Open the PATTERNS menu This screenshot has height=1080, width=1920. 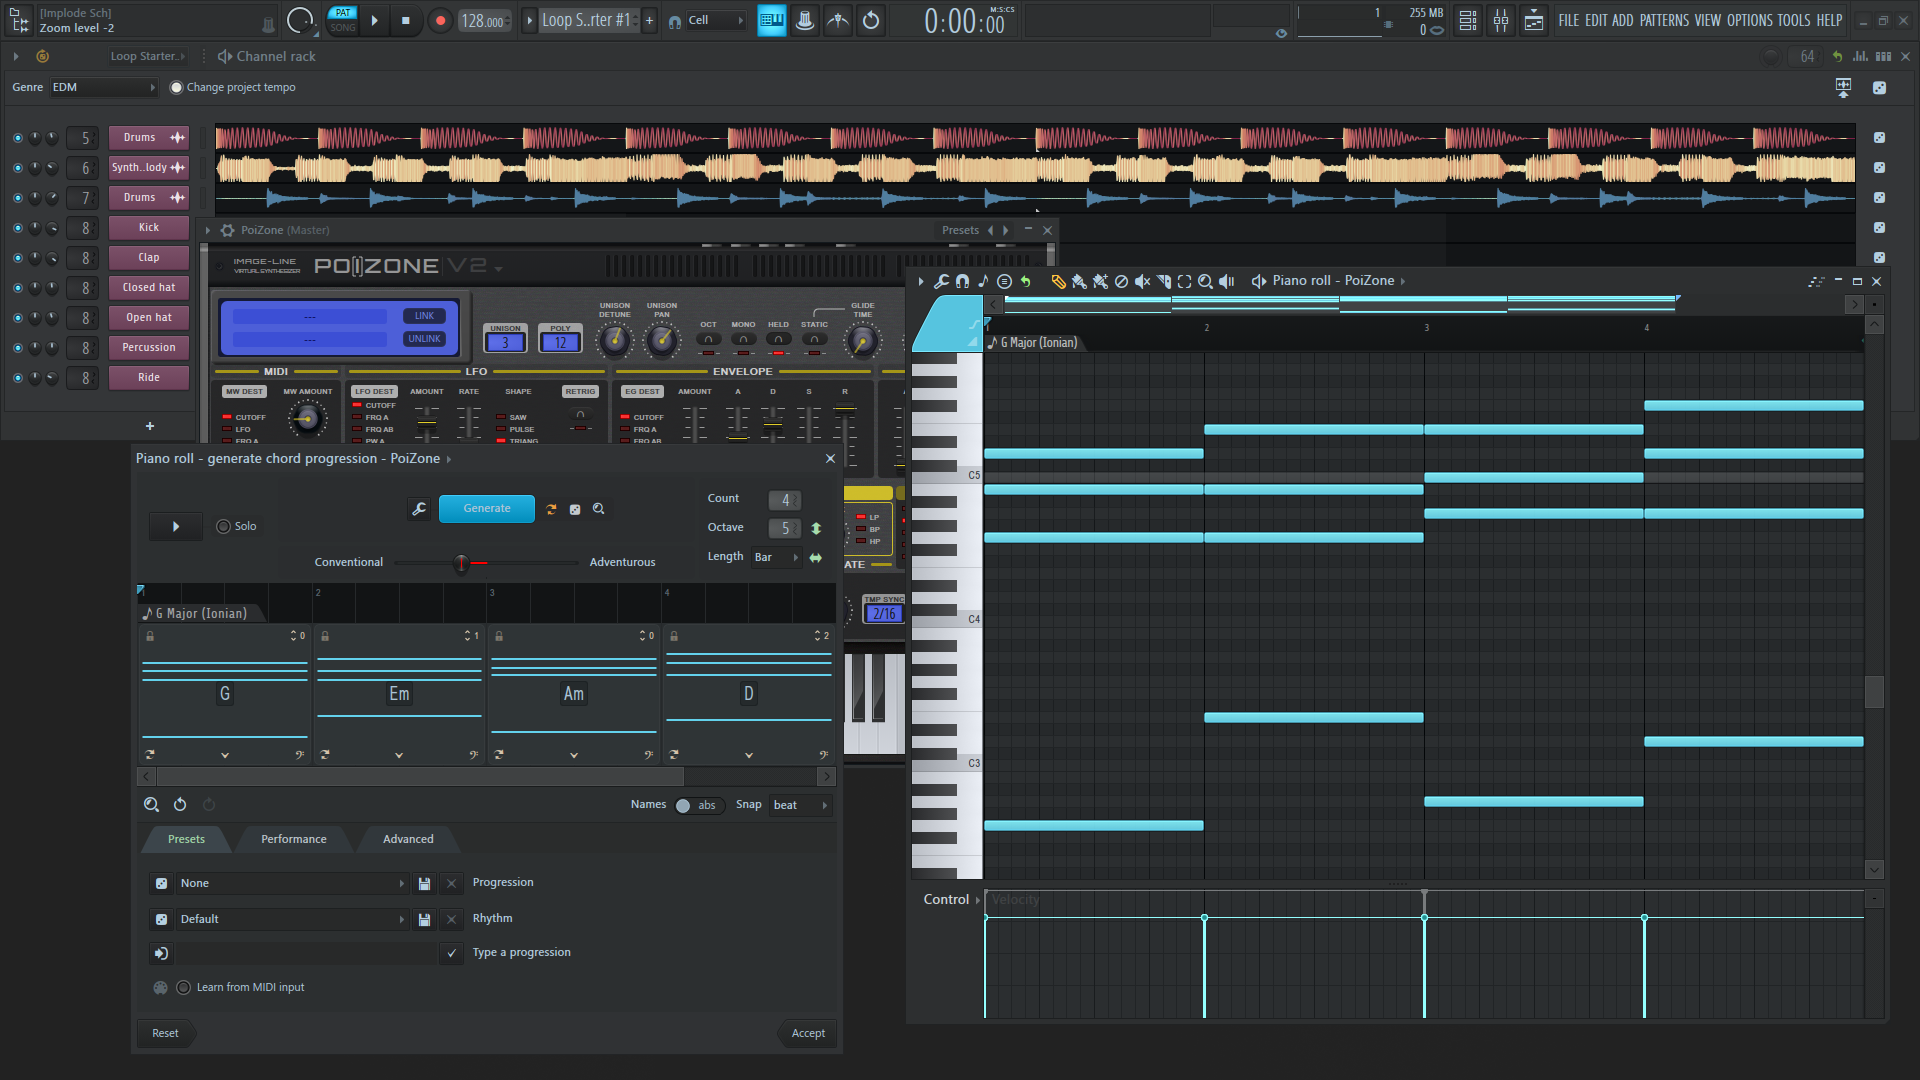[1664, 20]
